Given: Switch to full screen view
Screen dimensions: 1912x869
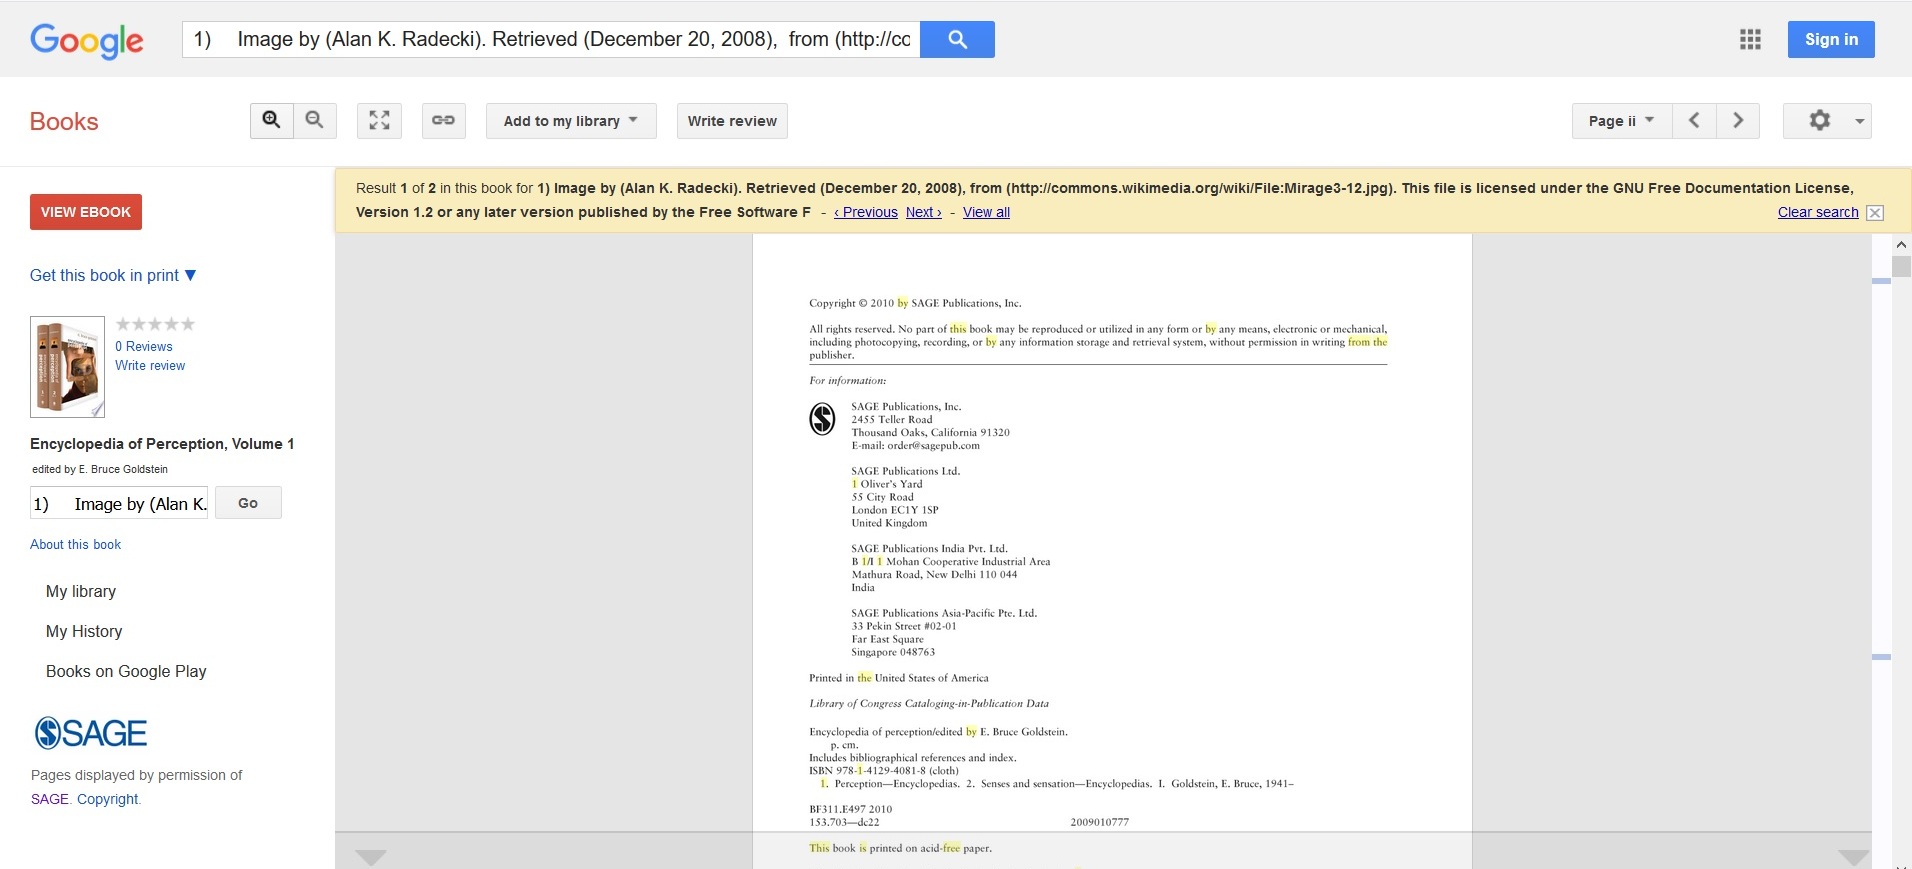Looking at the screenshot, I should [x=379, y=121].
